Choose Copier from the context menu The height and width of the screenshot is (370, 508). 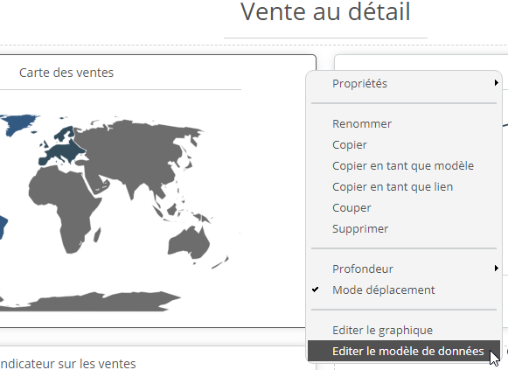tap(349, 145)
